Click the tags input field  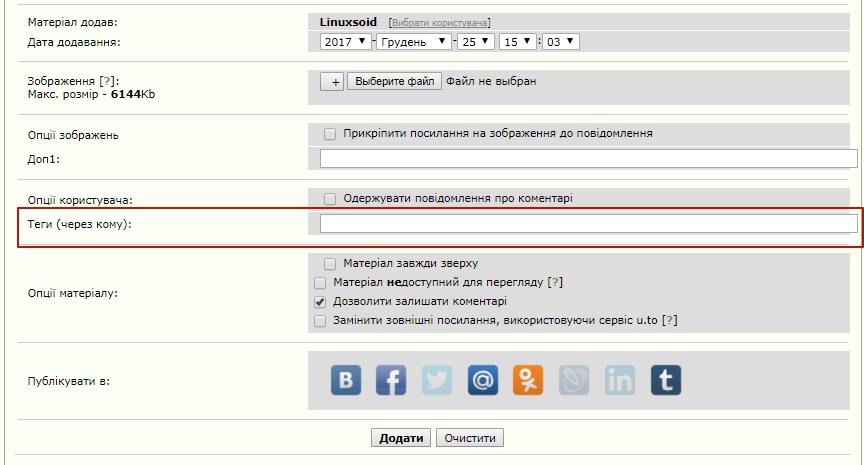[x=588, y=224]
